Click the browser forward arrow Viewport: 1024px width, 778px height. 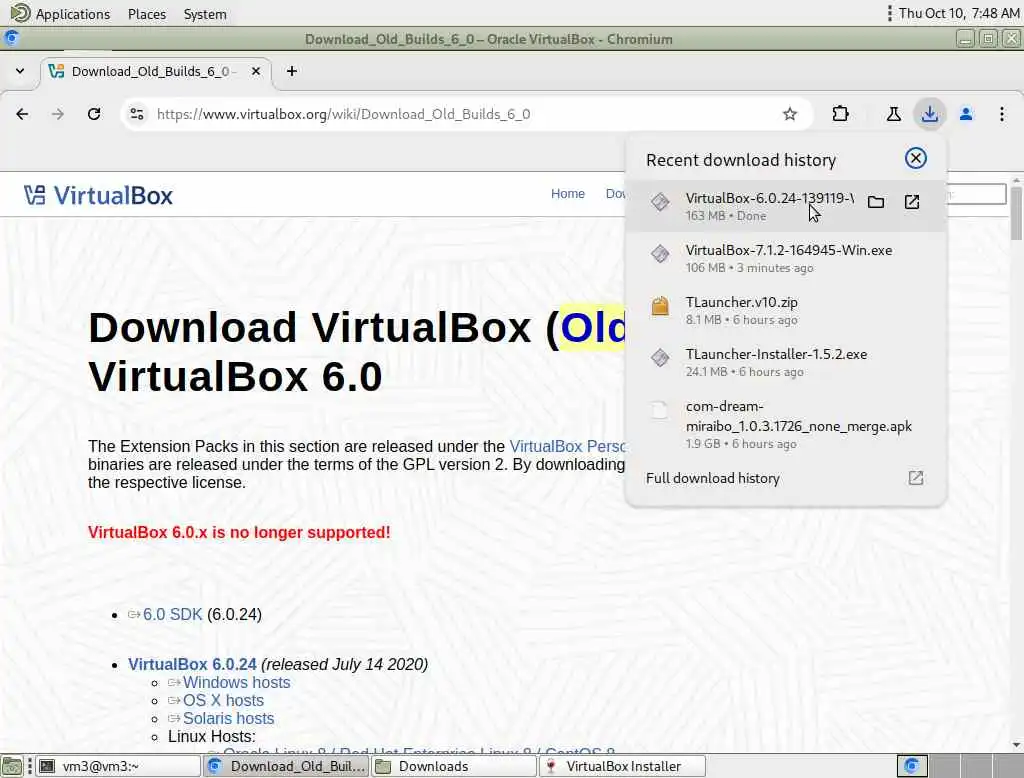click(58, 114)
